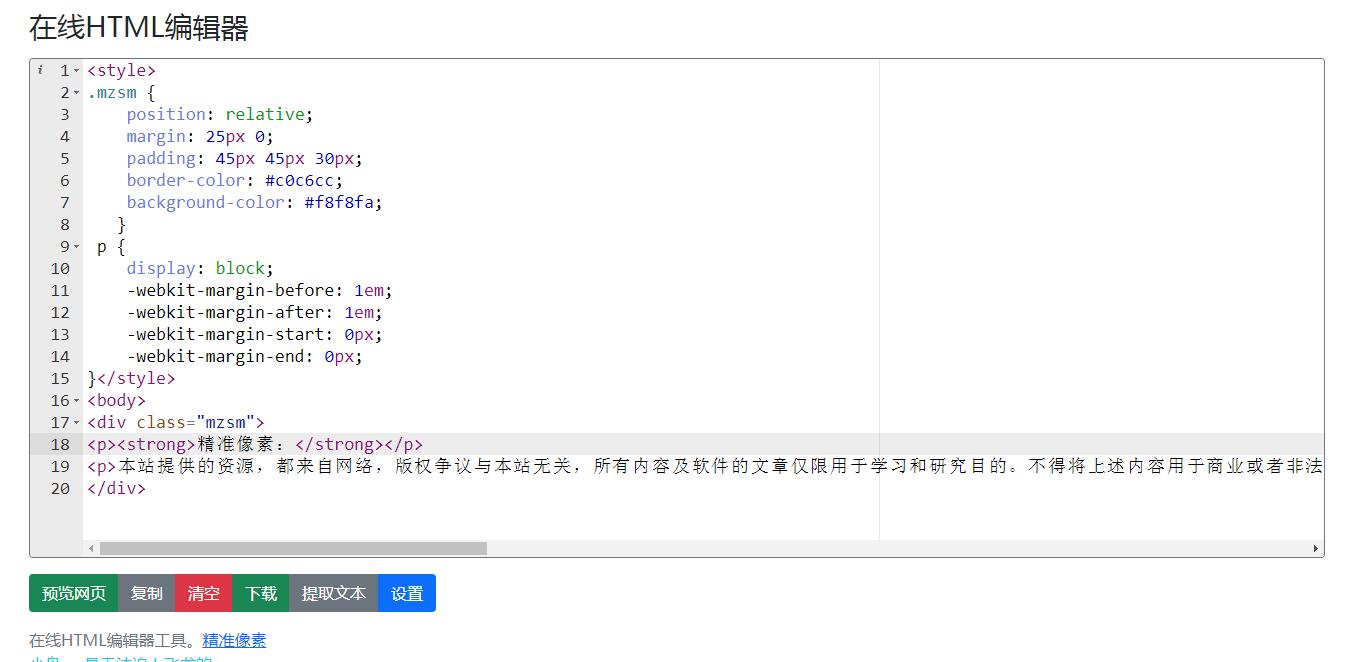Collapse the div.mzsm element on line 17
The image size is (1363, 662).
[x=77, y=423]
